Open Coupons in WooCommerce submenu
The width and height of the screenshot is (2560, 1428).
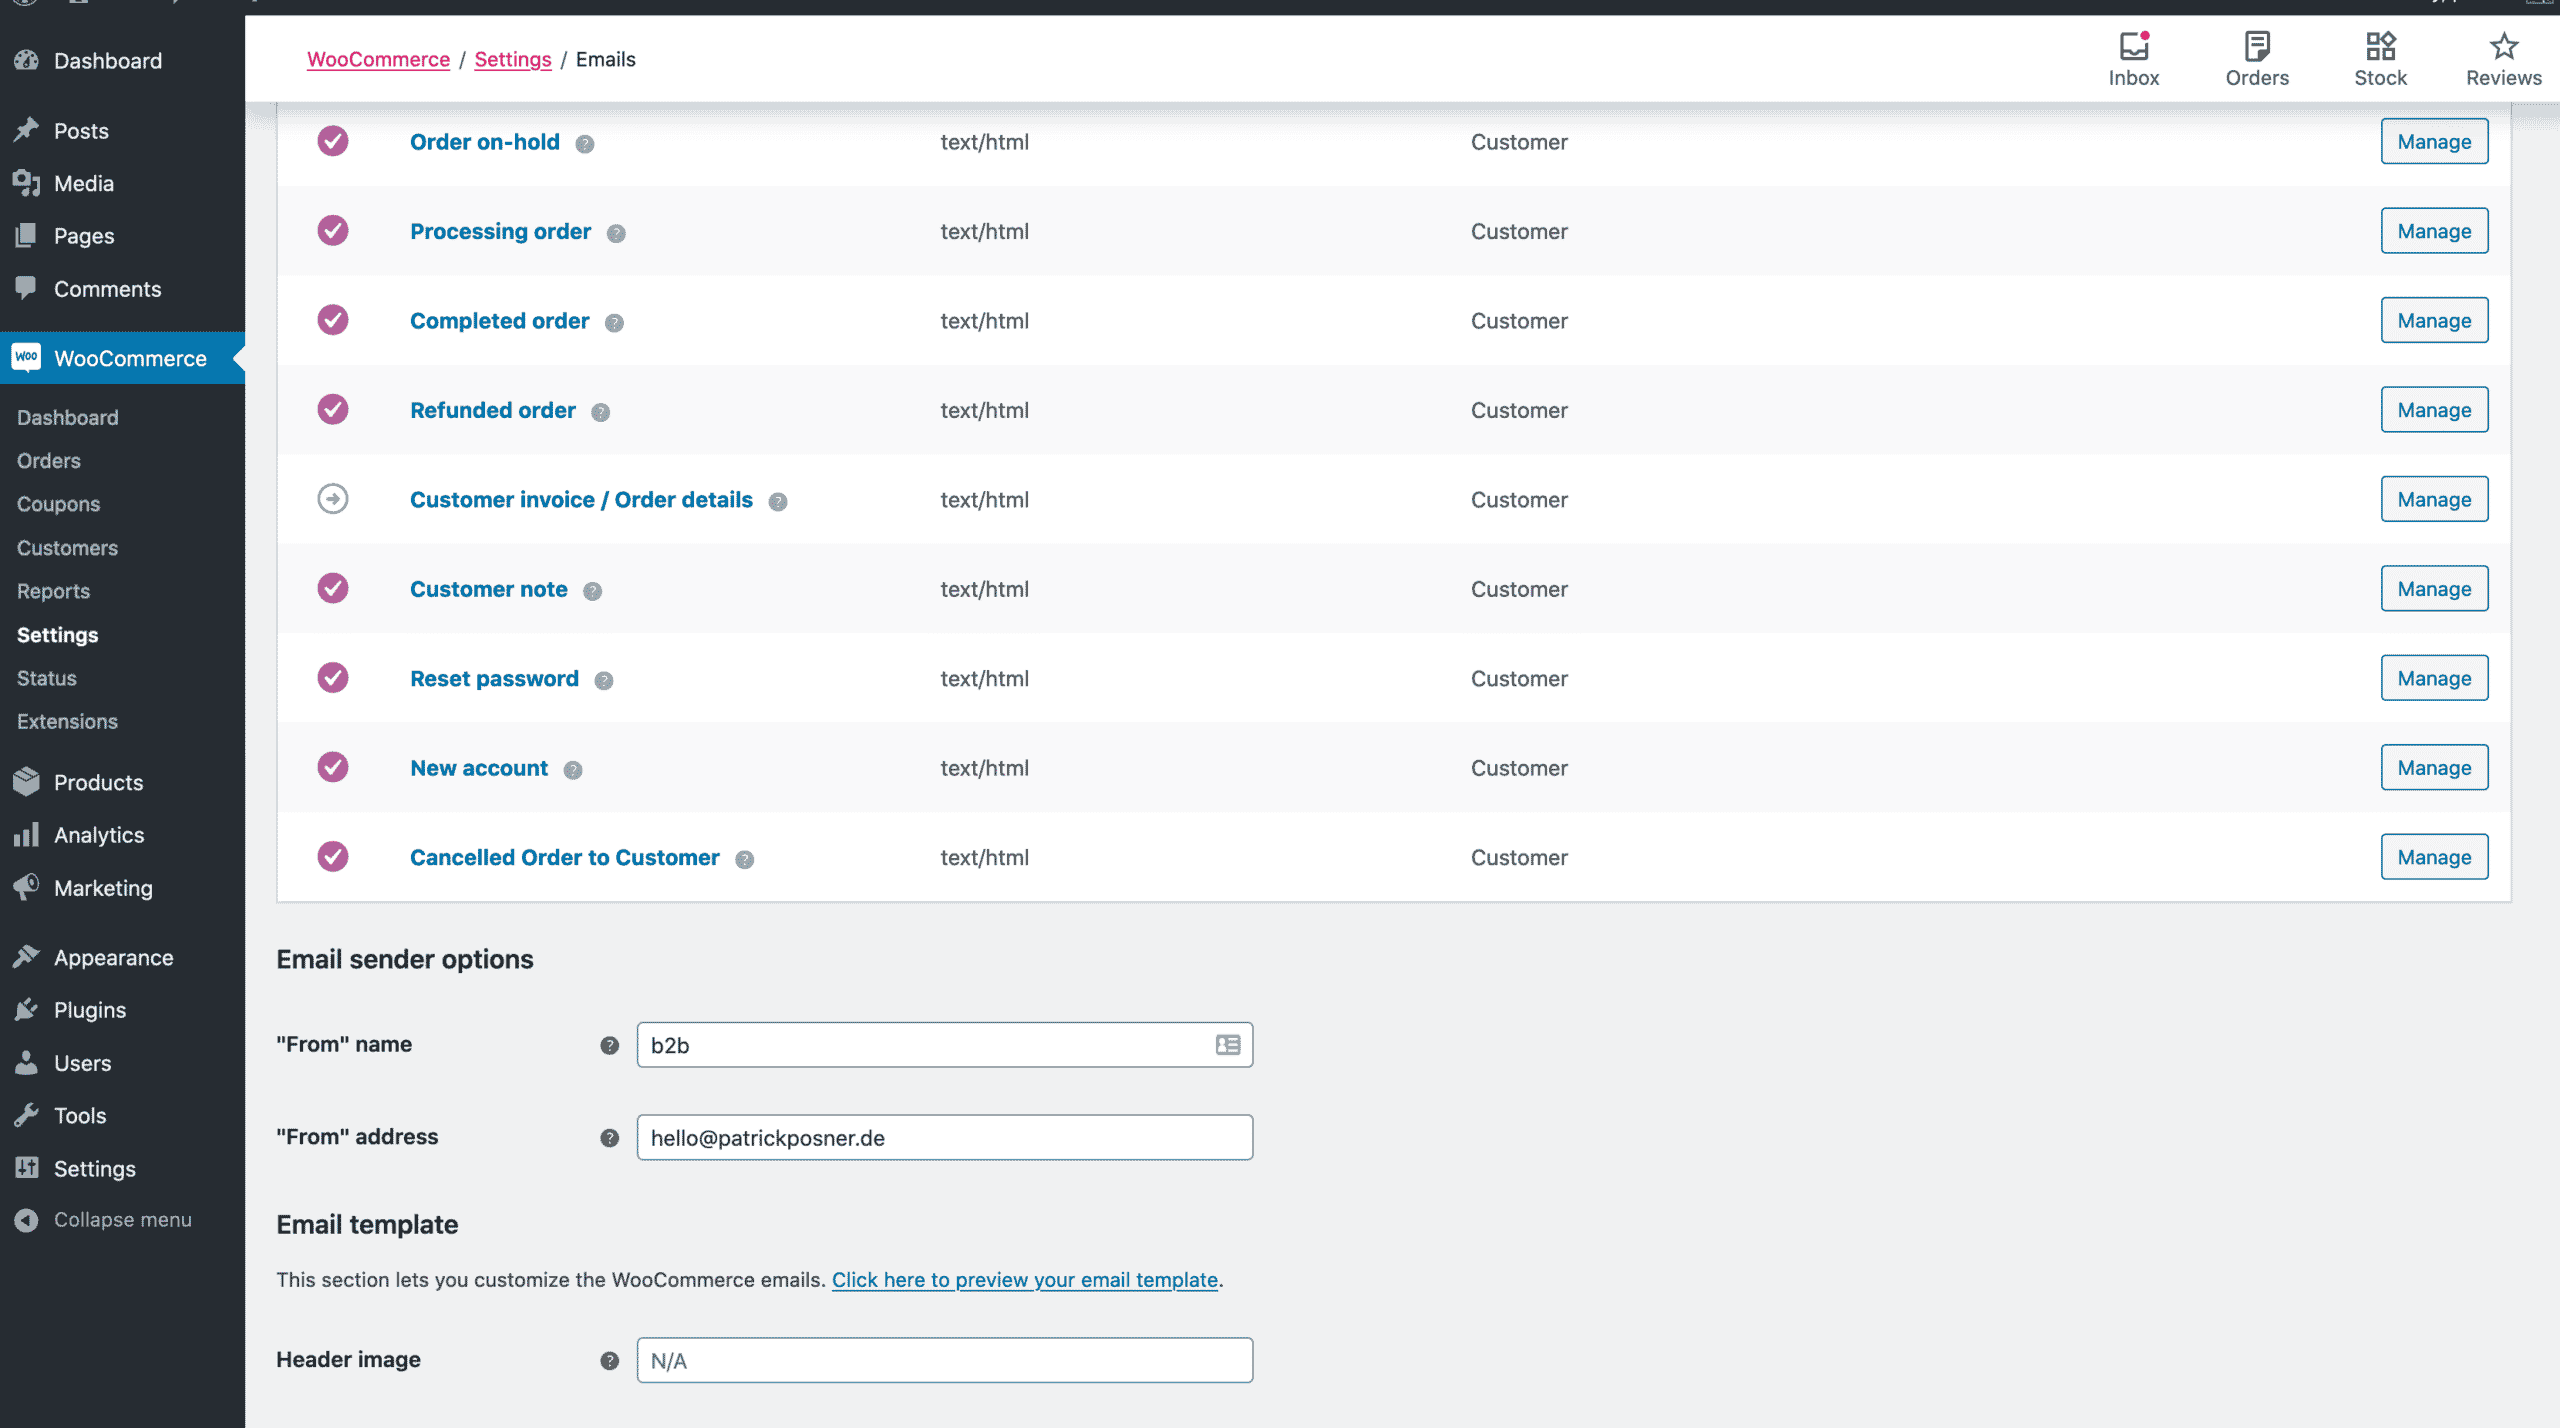(x=58, y=504)
